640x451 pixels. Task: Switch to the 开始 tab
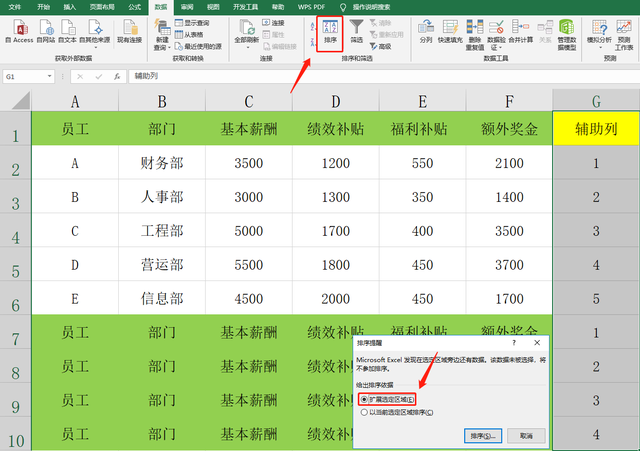43,7
